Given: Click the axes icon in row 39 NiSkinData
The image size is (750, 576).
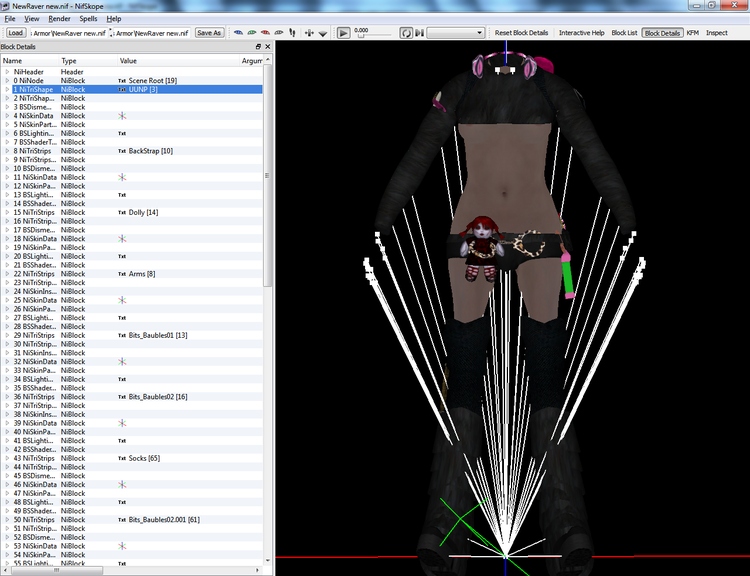Looking at the screenshot, I should [x=122, y=423].
